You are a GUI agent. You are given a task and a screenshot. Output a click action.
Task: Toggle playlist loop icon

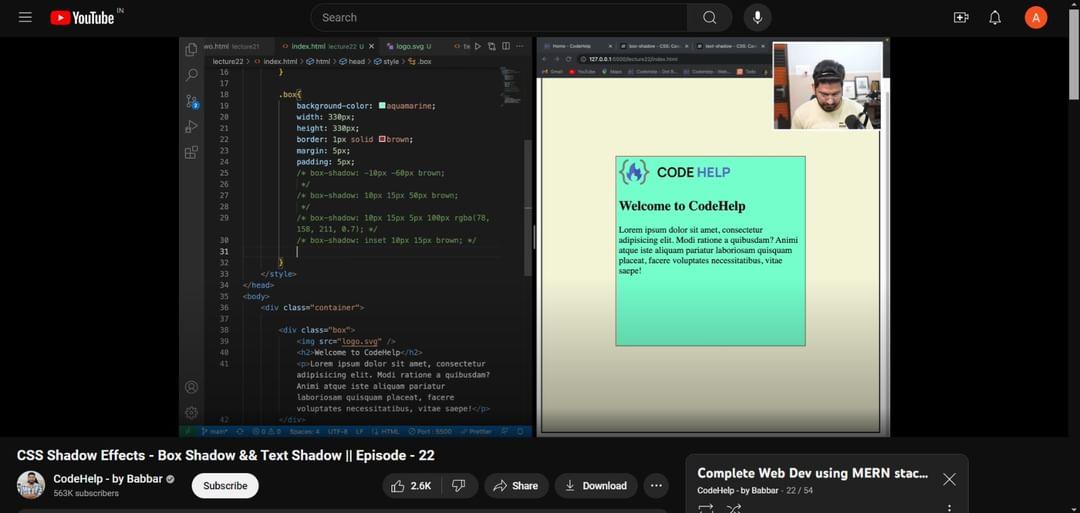(x=705, y=509)
